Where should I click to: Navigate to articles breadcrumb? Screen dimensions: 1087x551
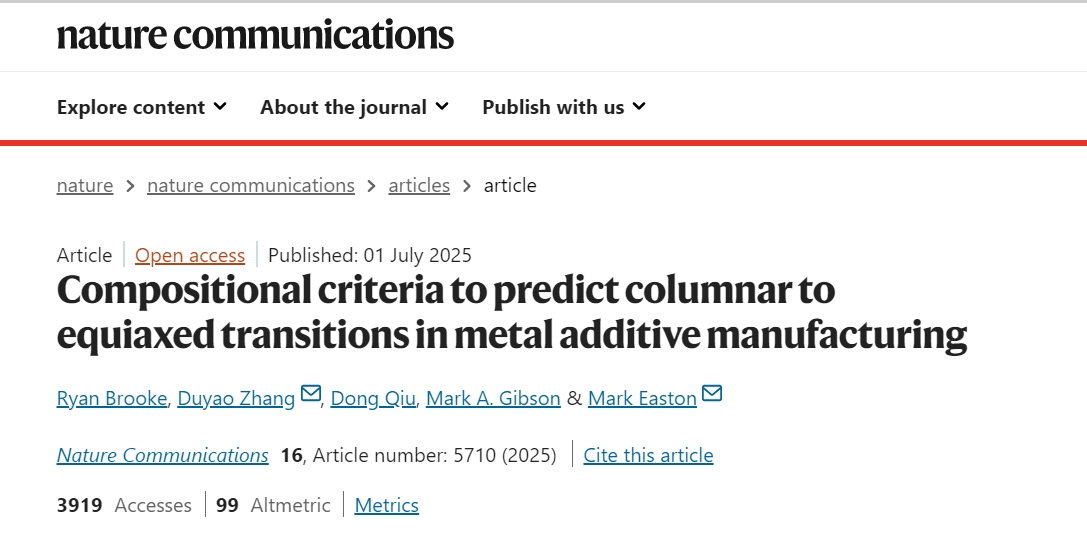tap(419, 185)
